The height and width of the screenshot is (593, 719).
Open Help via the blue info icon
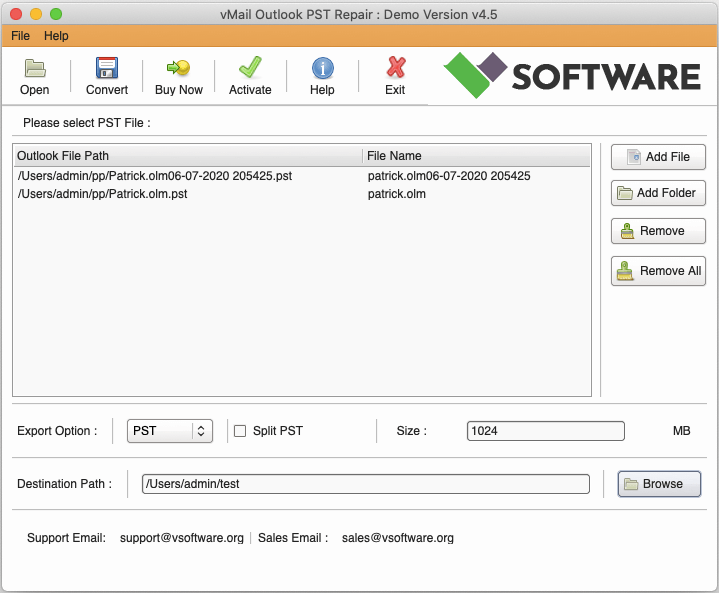pos(322,68)
